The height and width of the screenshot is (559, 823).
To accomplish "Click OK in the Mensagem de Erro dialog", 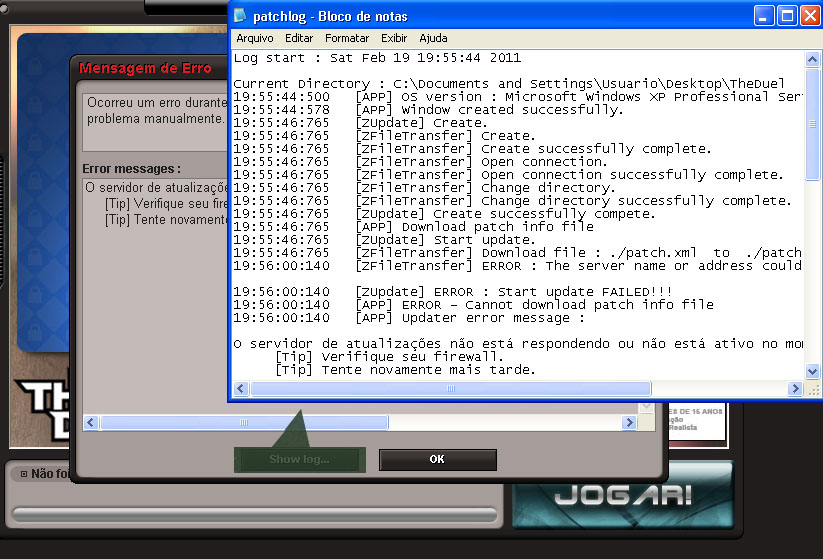I will pyautogui.click(x=438, y=459).
